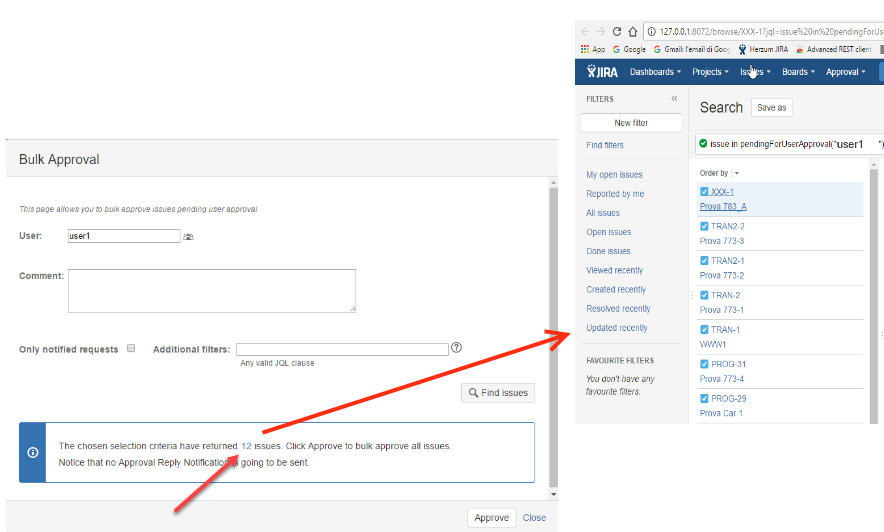884x532 pixels.
Task: Toggle the TRAN2-2 issue checkbox
Action: pos(705,227)
